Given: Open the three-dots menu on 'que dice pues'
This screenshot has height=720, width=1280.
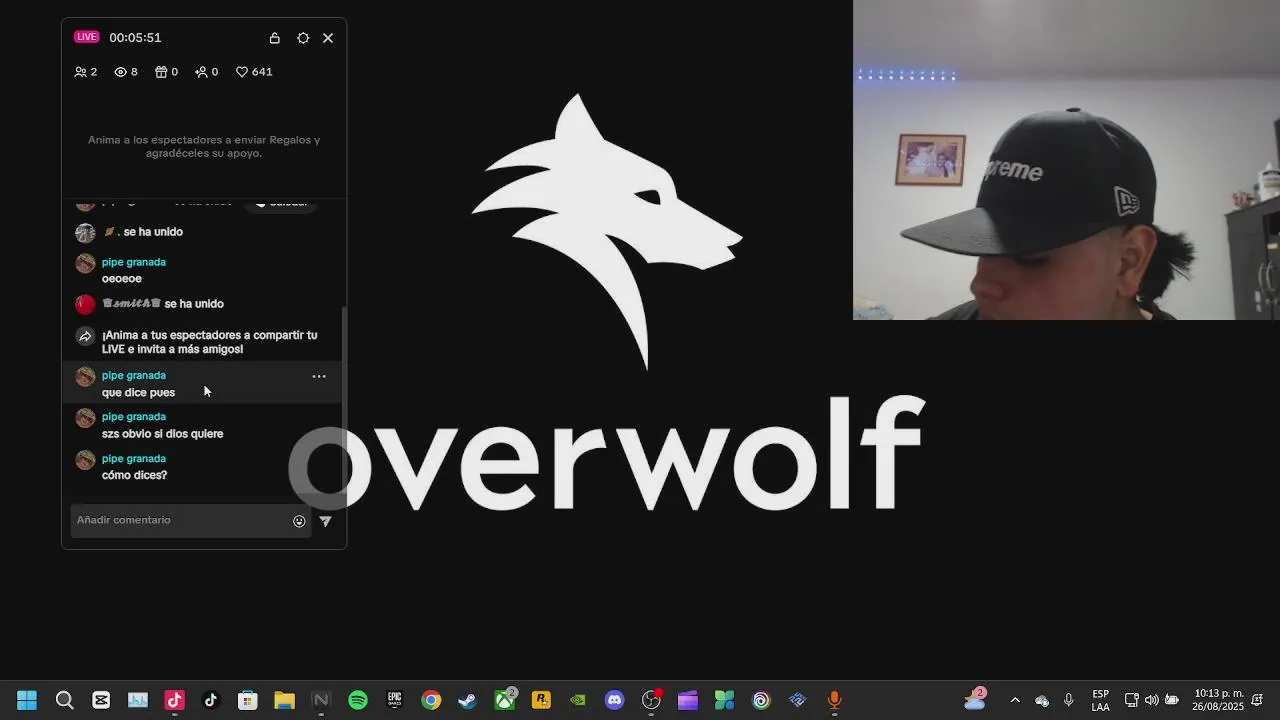Looking at the screenshot, I should 319,376.
